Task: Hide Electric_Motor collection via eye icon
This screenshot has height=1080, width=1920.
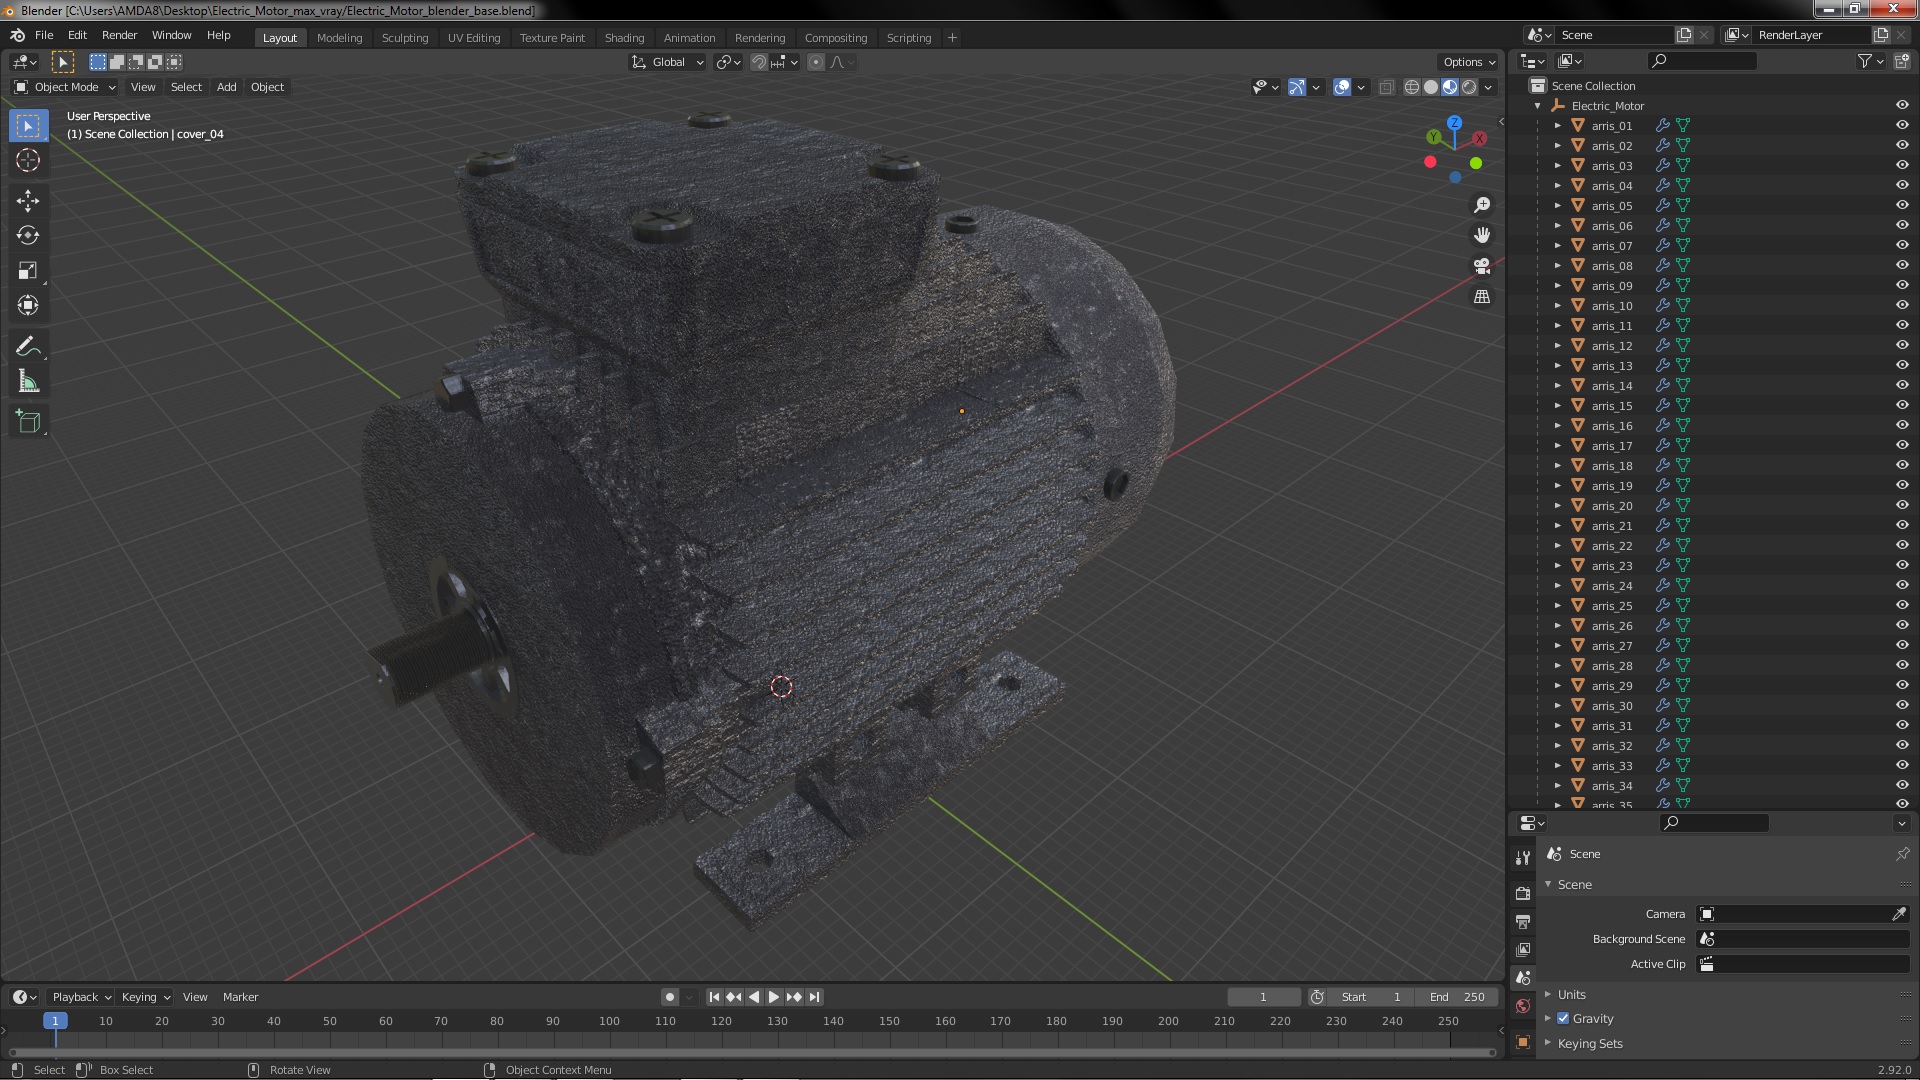Action: [x=1902, y=105]
